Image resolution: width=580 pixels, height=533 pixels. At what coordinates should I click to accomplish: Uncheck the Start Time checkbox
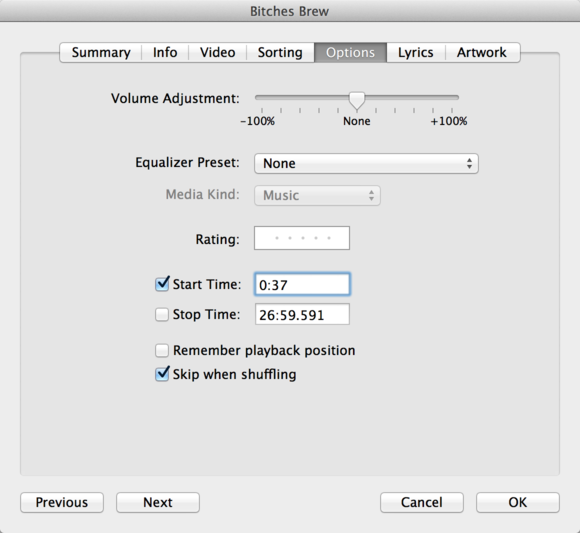162,284
